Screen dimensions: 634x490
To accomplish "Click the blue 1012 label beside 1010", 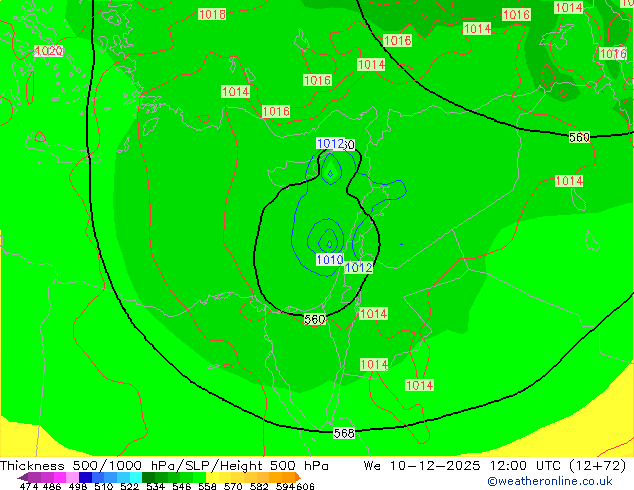I will [x=359, y=267].
